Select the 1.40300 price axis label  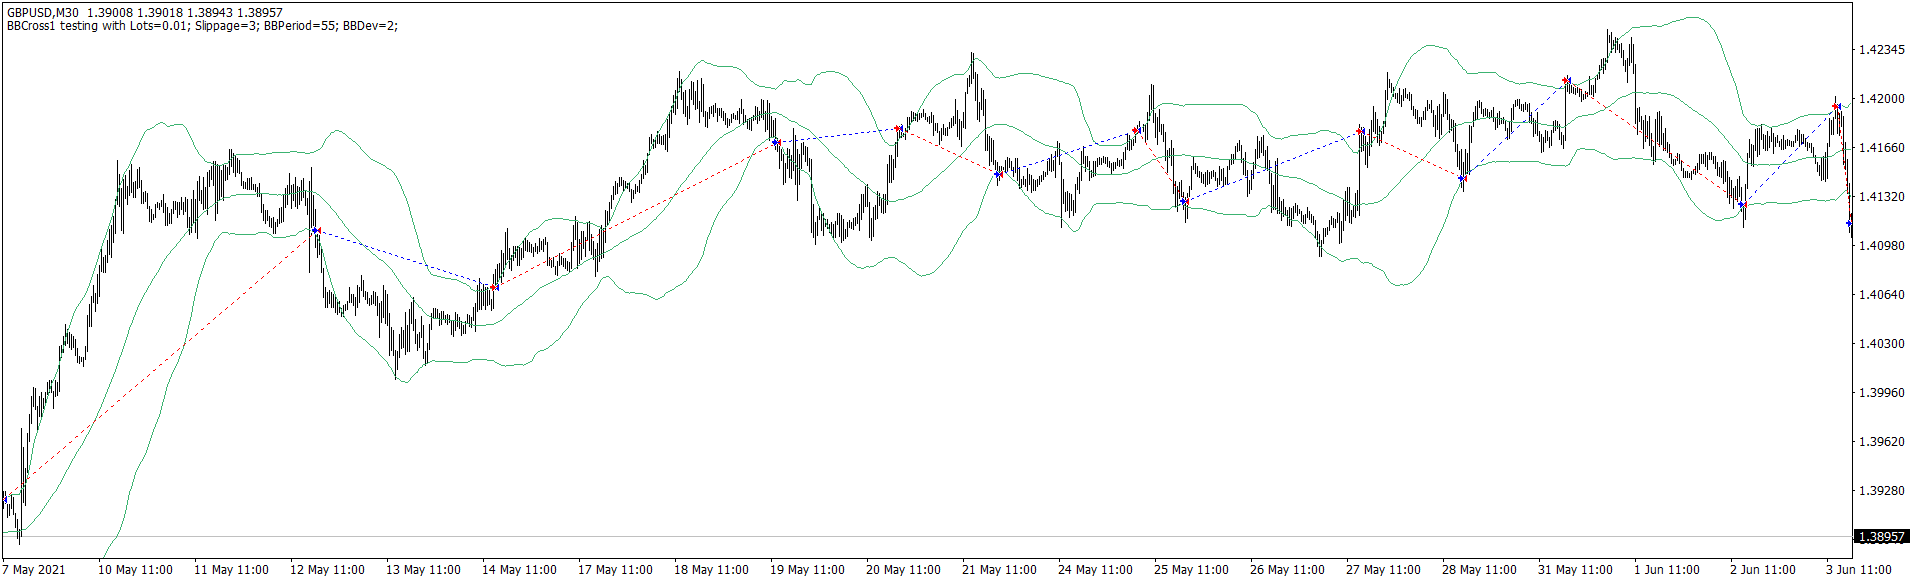pyautogui.click(x=1881, y=344)
